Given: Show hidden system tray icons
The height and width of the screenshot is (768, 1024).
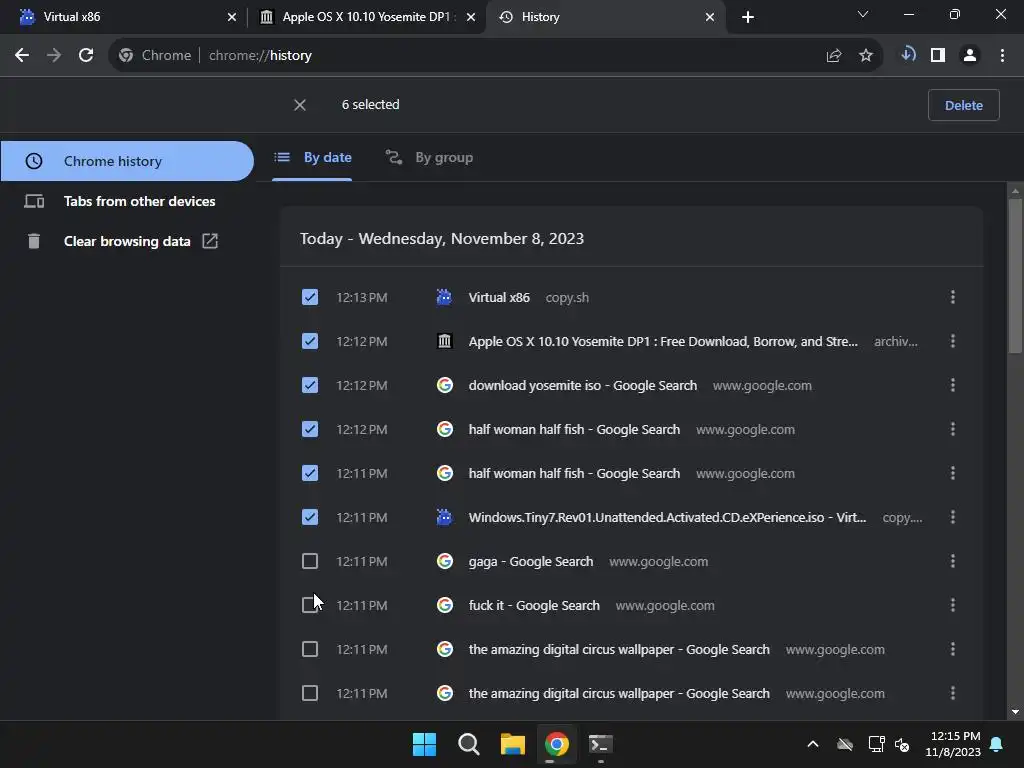Looking at the screenshot, I should (x=812, y=744).
